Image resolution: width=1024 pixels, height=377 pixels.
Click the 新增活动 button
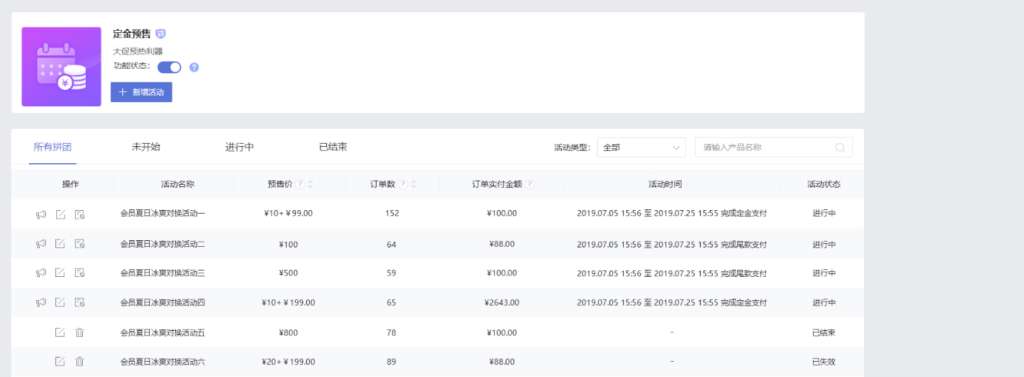click(x=141, y=92)
